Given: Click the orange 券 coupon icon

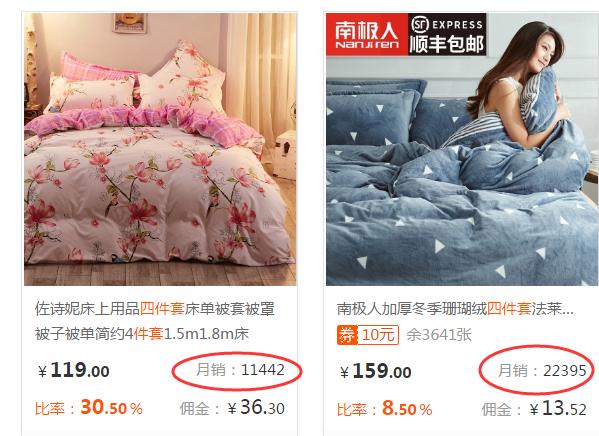Looking at the screenshot, I should (347, 335).
